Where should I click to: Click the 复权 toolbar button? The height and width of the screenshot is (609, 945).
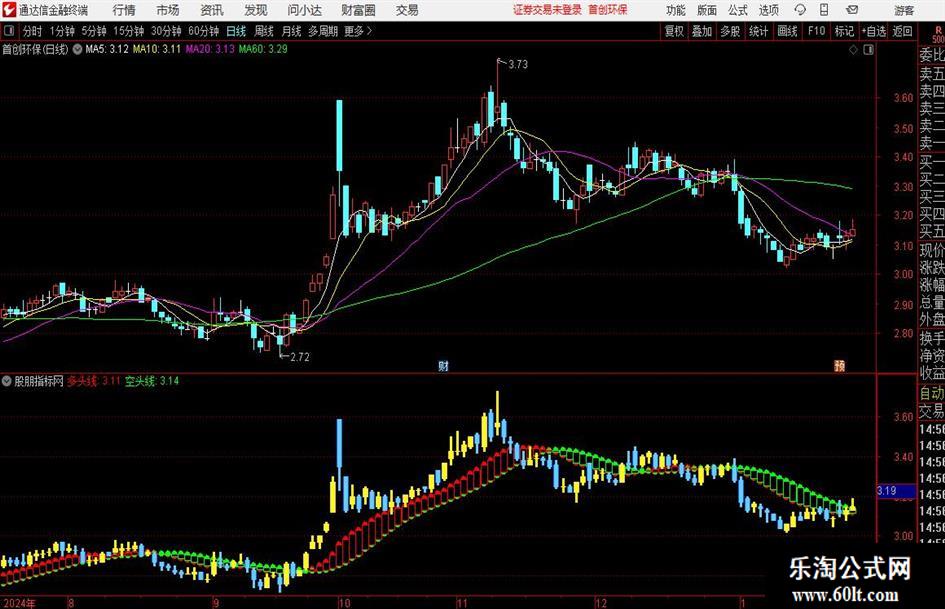(x=674, y=31)
